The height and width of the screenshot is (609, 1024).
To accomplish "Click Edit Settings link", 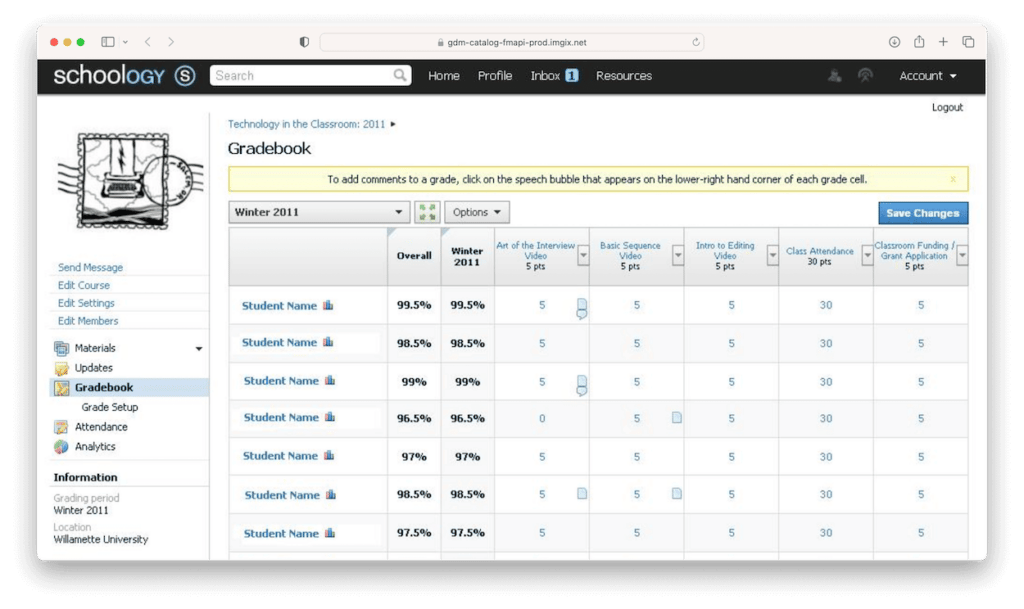I will 86,303.
